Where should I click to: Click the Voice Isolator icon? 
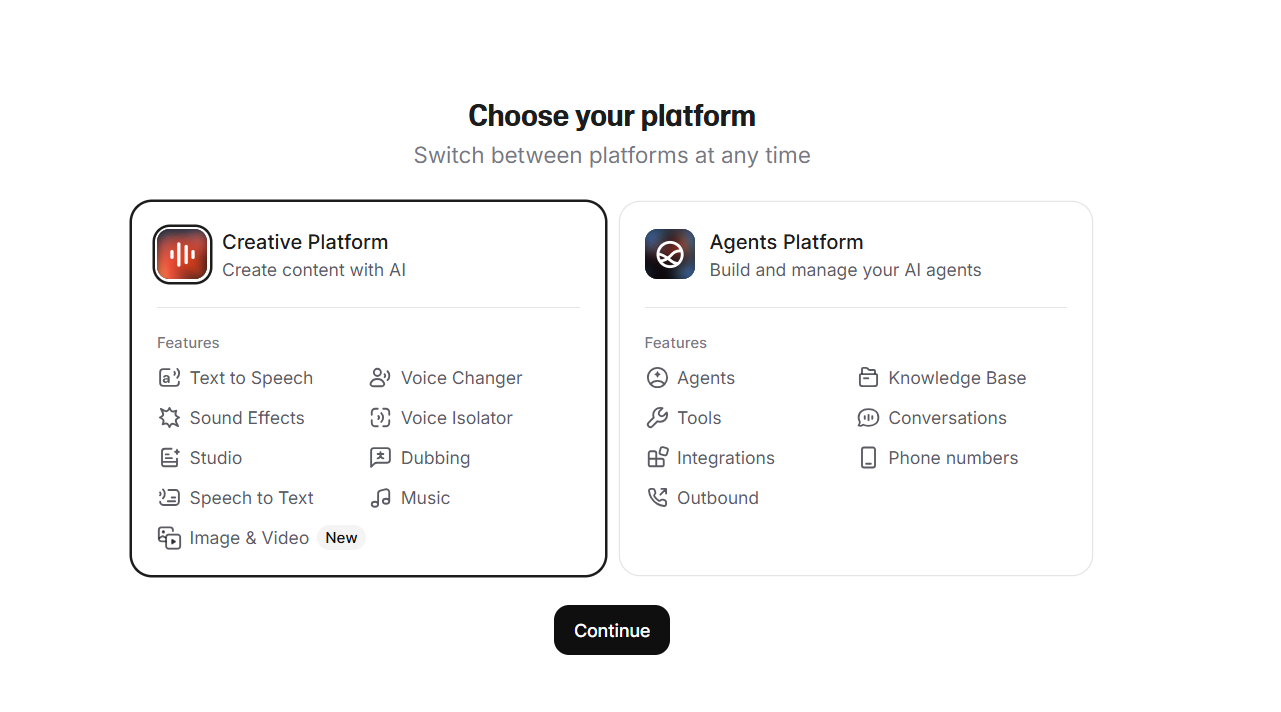380,418
